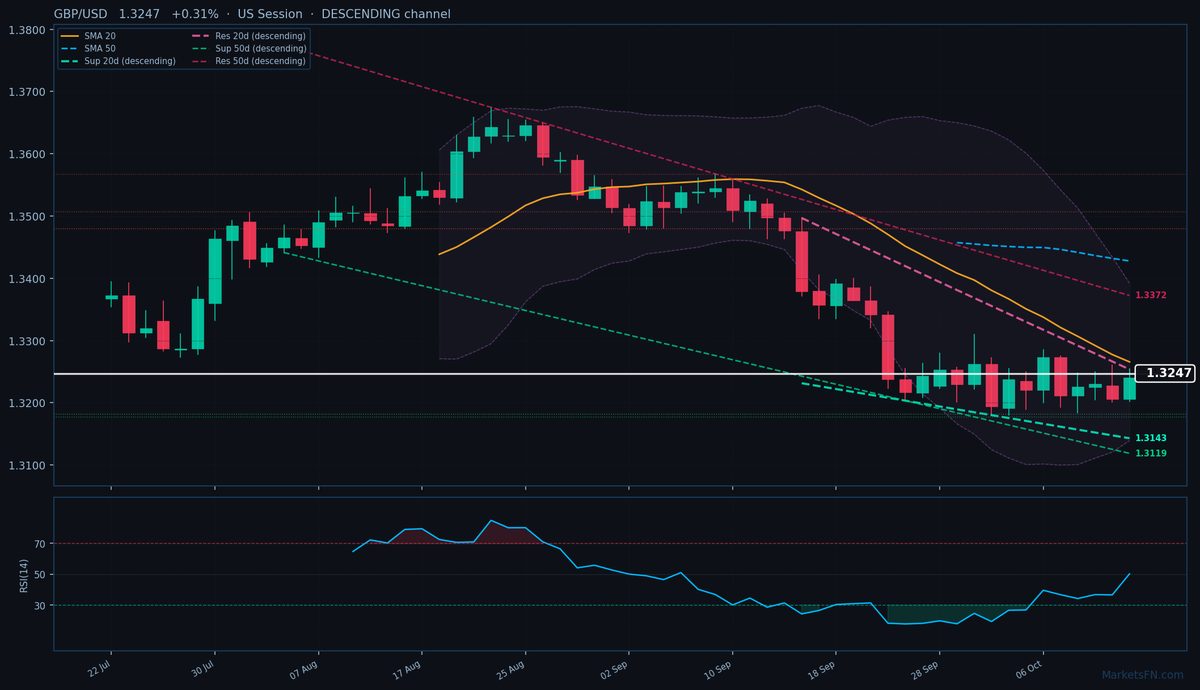Select the Sup 20d (descending) legend entry
Image resolution: width=1200 pixels, height=690 pixels.
coord(119,61)
